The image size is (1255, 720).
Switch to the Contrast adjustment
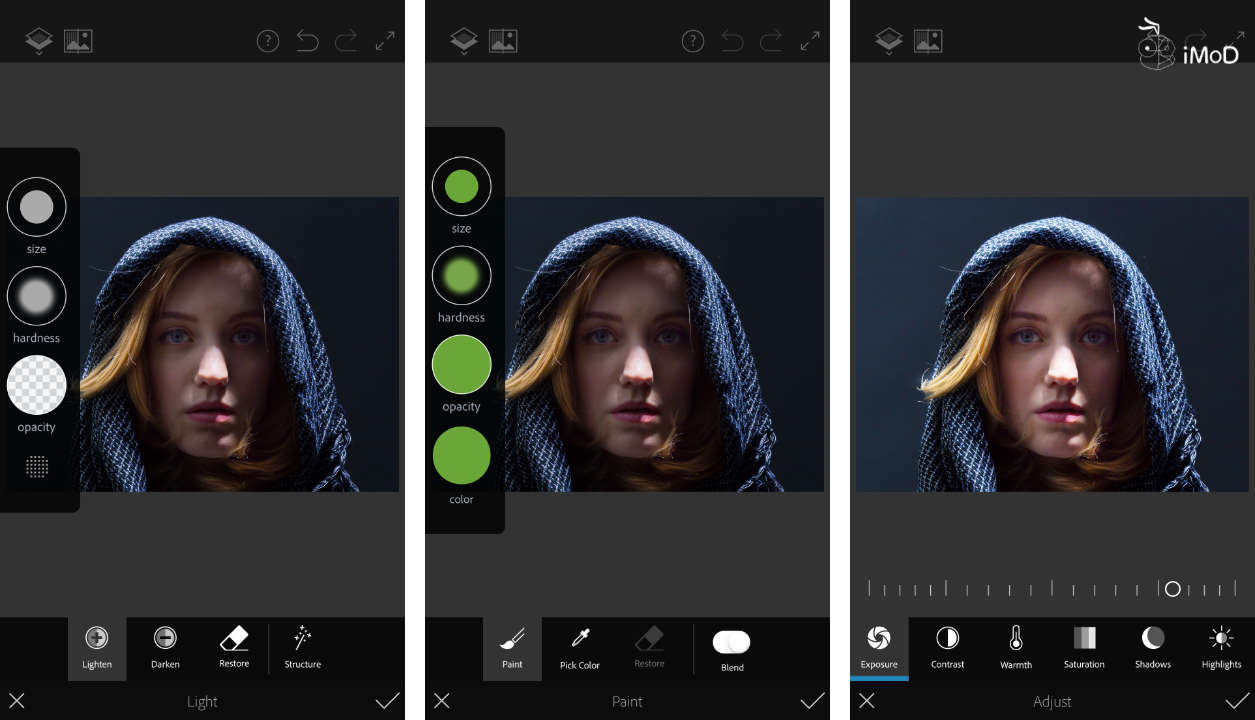[946, 647]
